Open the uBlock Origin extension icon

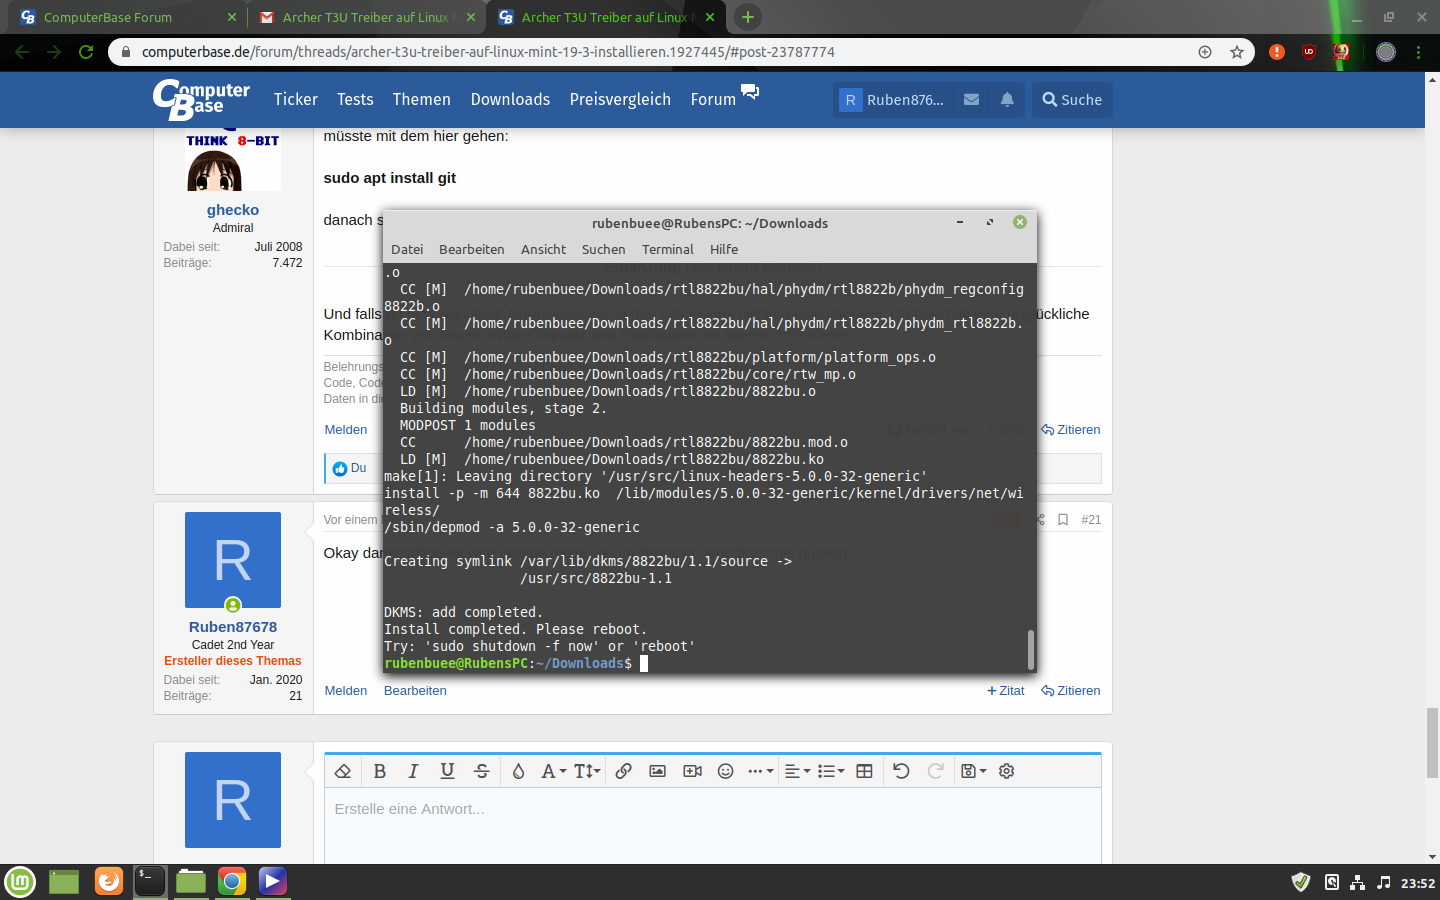[x=1309, y=52]
